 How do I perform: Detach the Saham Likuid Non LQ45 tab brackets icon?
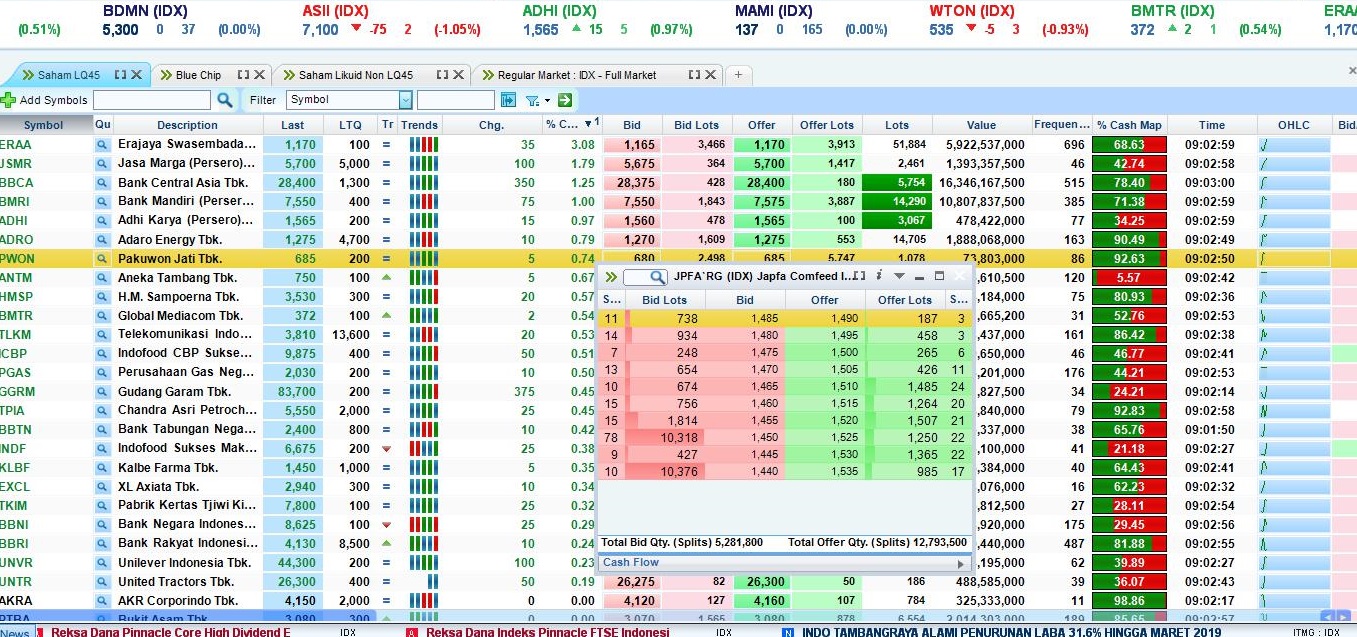click(x=443, y=75)
